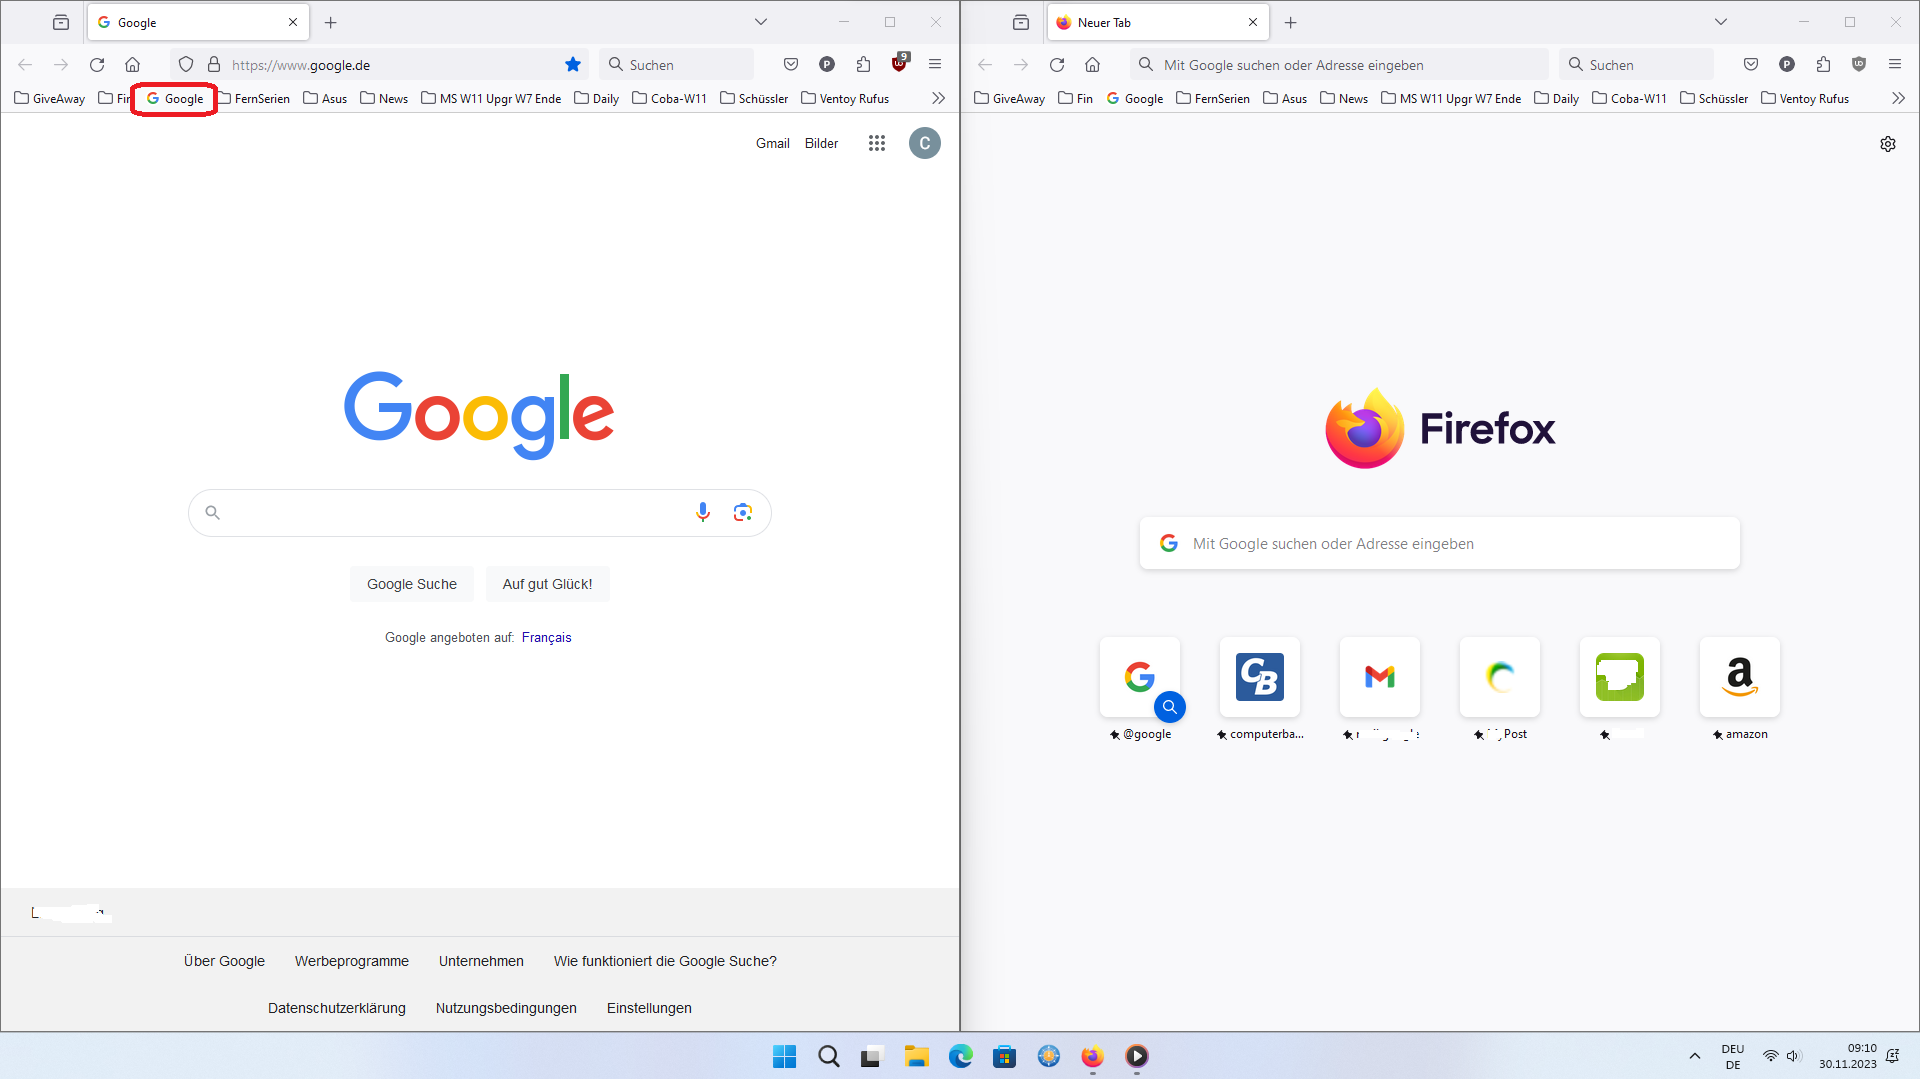Open hamburger menu in right Firefox window

(x=1895, y=65)
